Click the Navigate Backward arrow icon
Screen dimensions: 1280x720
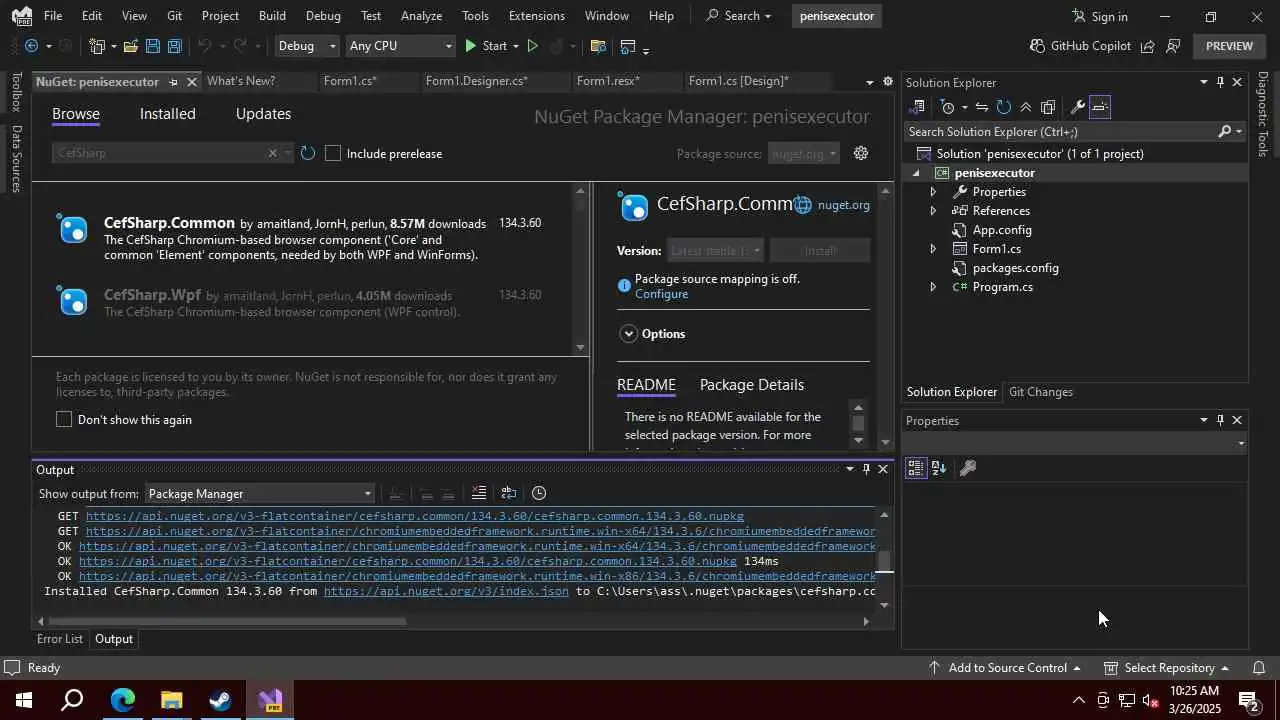click(x=31, y=46)
